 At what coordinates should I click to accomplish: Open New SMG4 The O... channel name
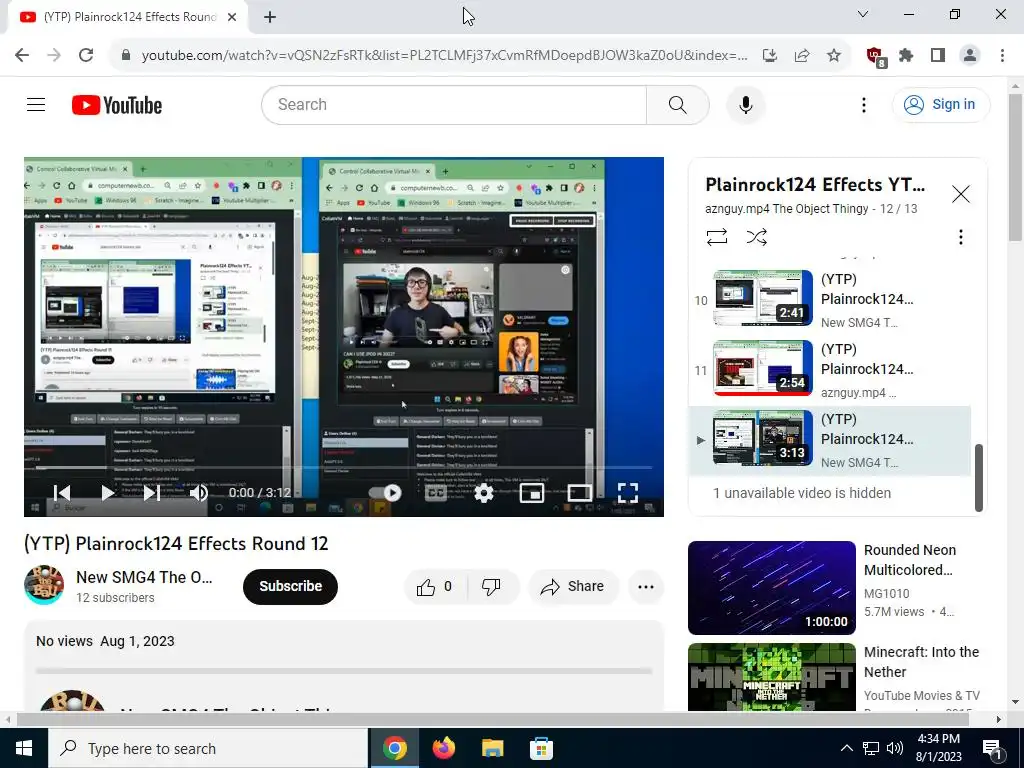pos(144,577)
